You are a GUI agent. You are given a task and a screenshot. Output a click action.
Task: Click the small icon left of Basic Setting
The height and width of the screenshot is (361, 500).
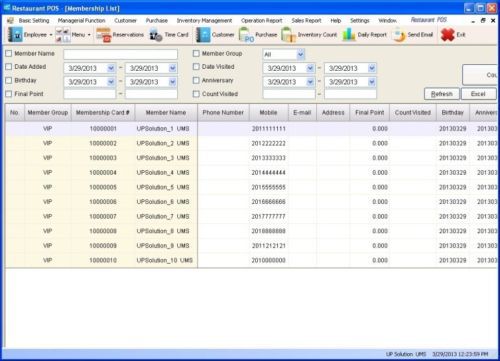pyautogui.click(x=10, y=21)
